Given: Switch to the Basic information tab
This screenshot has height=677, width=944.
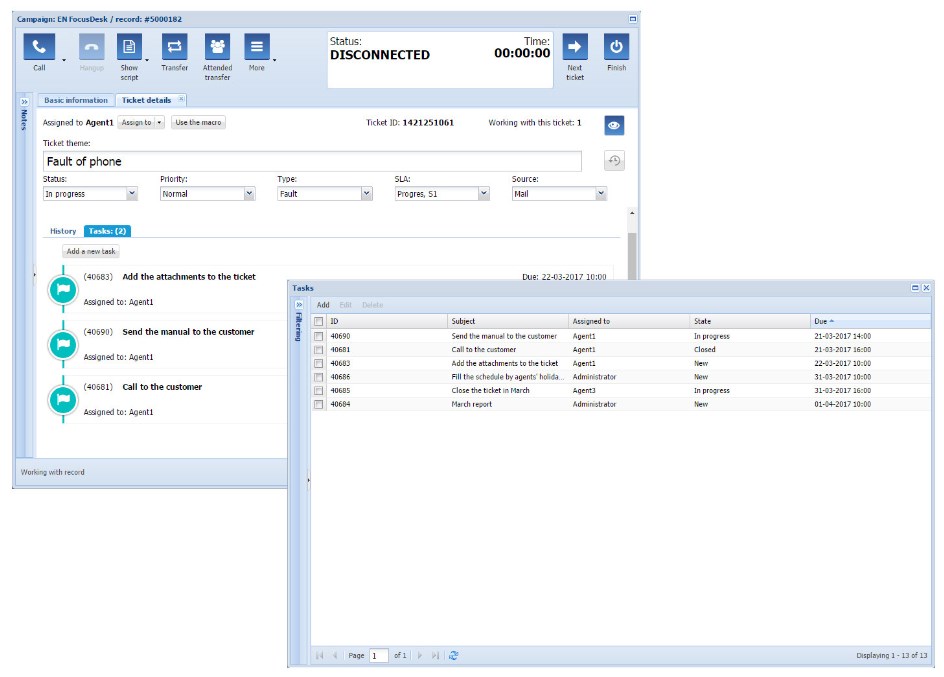Looking at the screenshot, I should click(x=76, y=100).
